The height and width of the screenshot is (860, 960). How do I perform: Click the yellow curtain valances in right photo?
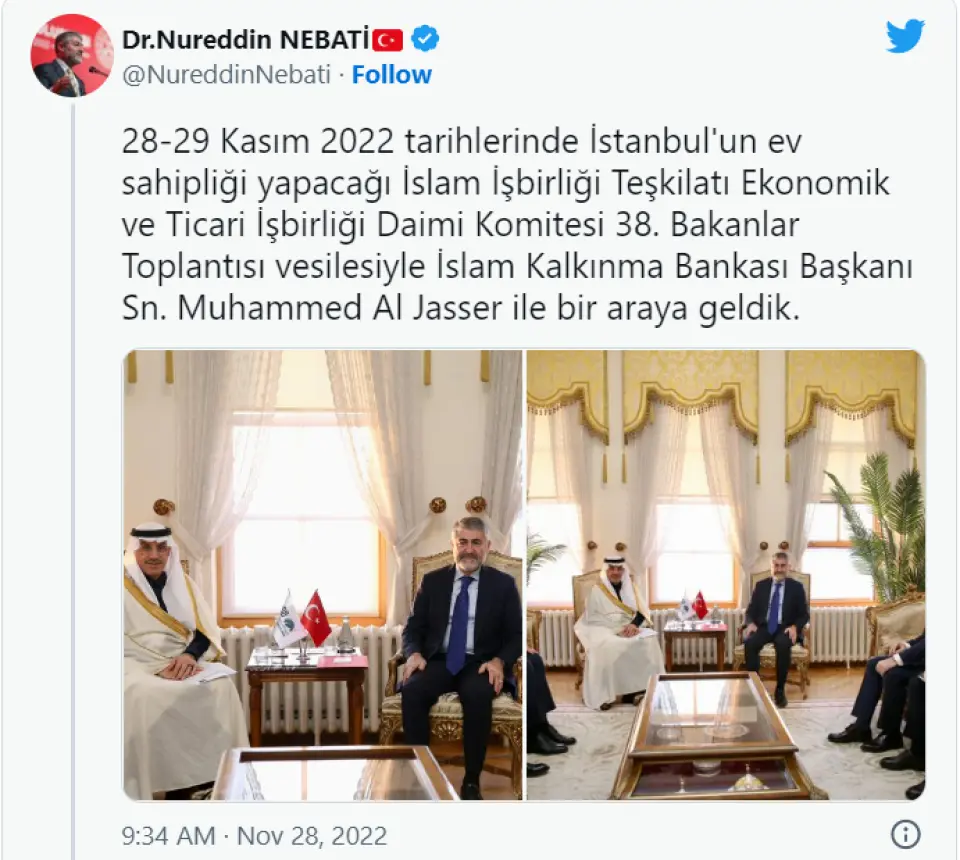pyautogui.click(x=726, y=391)
